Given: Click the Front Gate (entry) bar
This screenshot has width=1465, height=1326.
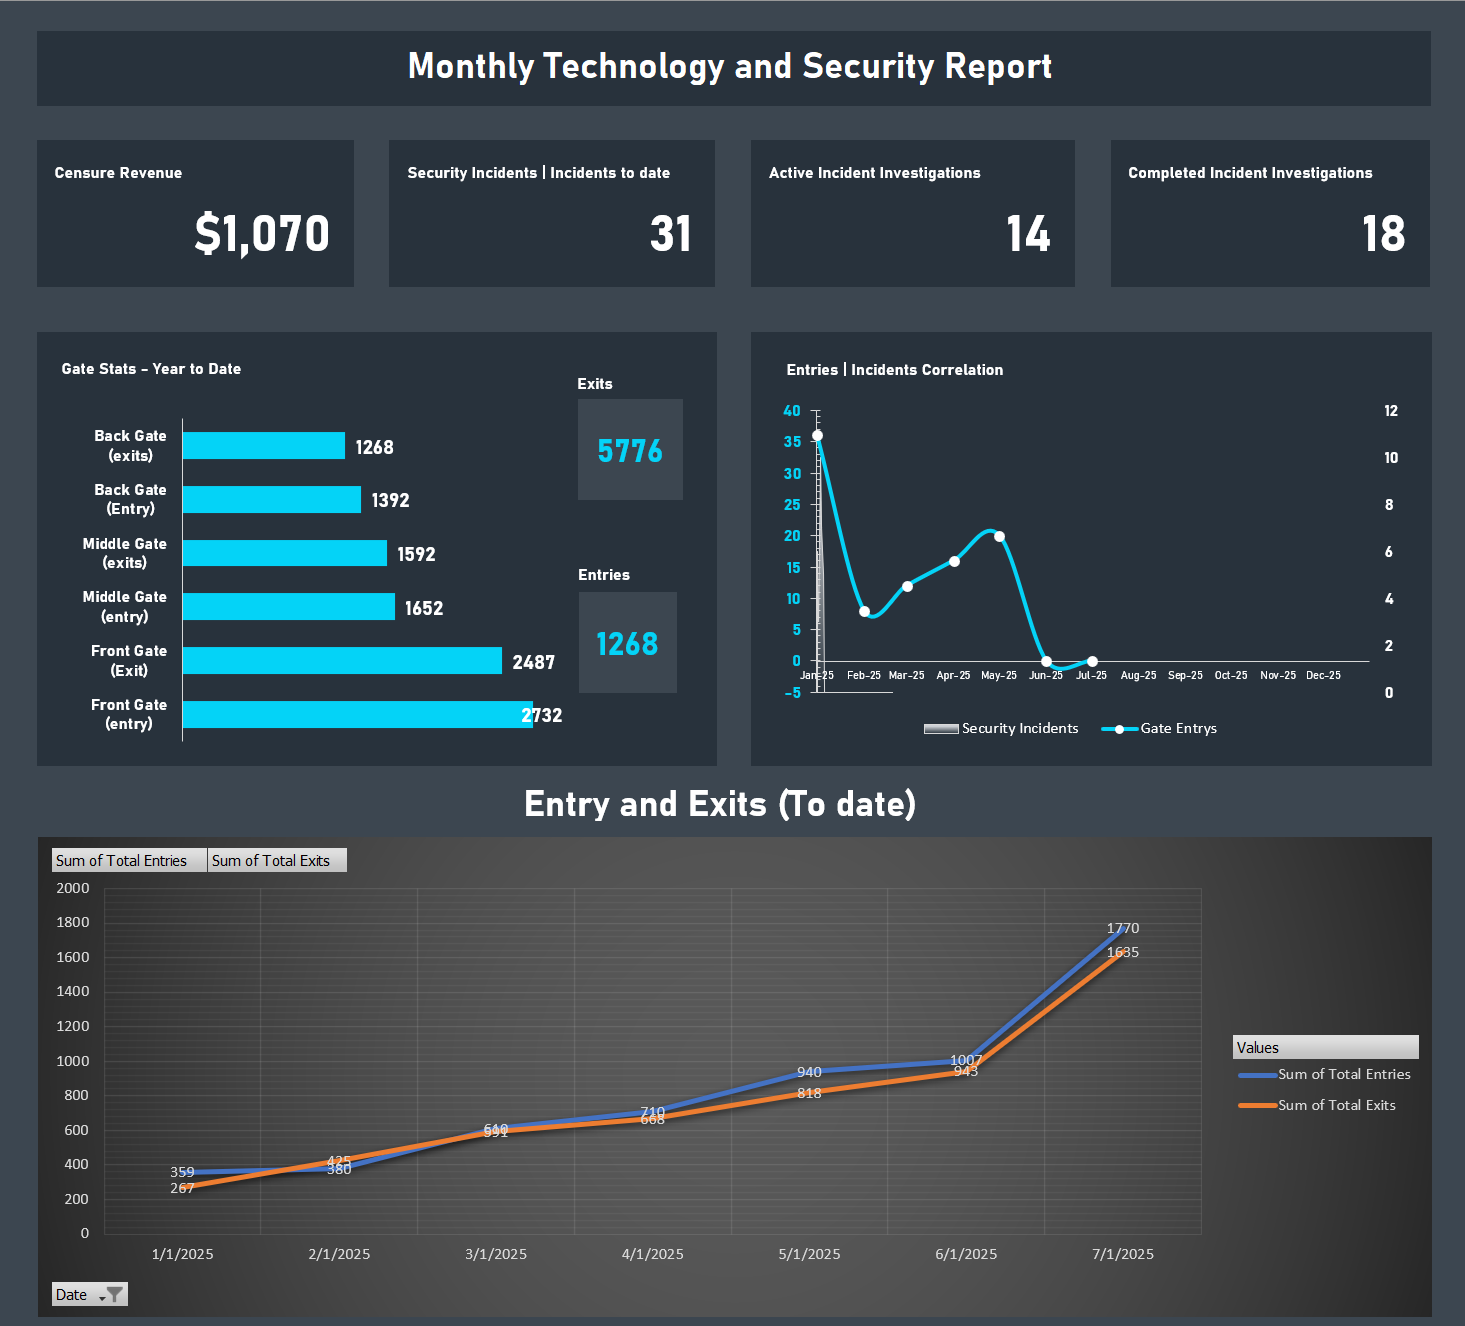Looking at the screenshot, I should pyautogui.click(x=358, y=714).
